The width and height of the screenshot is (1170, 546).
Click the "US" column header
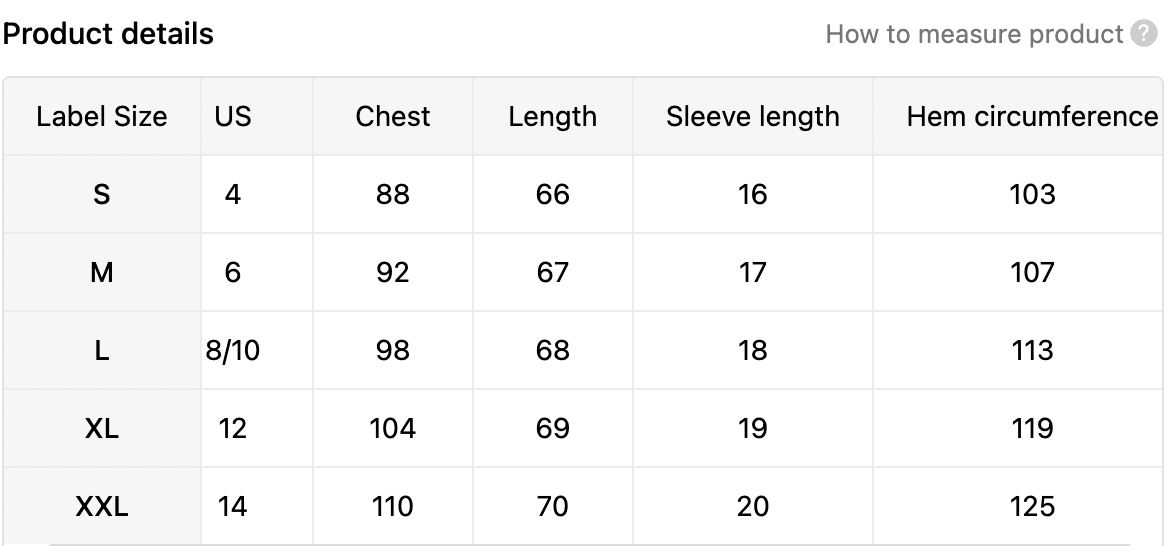232,116
